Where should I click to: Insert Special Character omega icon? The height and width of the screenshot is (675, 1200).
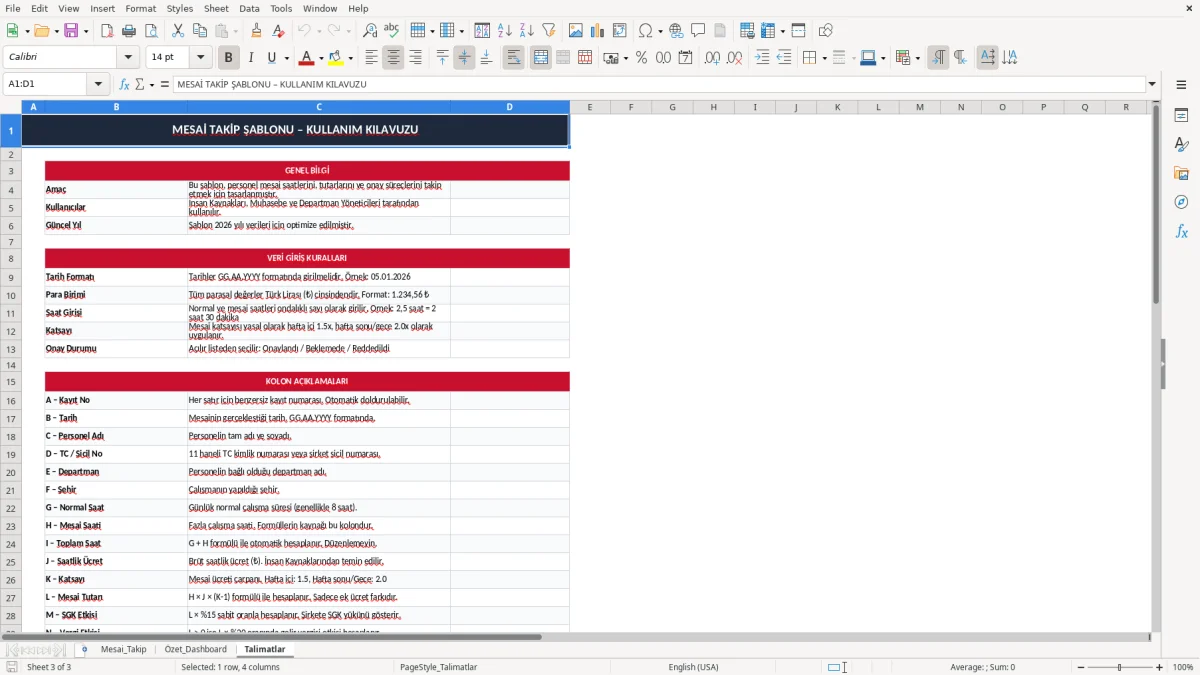[x=646, y=31]
